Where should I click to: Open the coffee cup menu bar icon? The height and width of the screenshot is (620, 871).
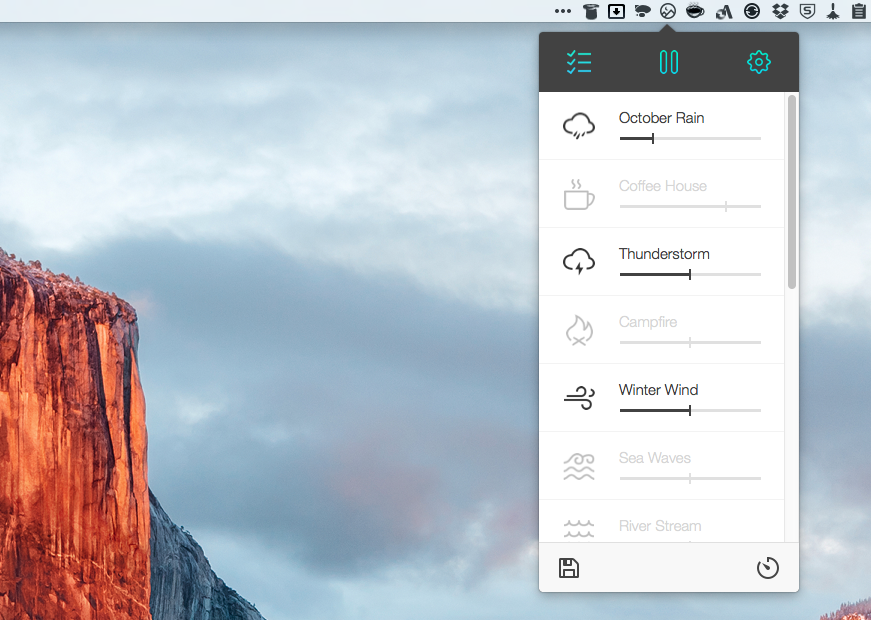pyautogui.click(x=695, y=11)
